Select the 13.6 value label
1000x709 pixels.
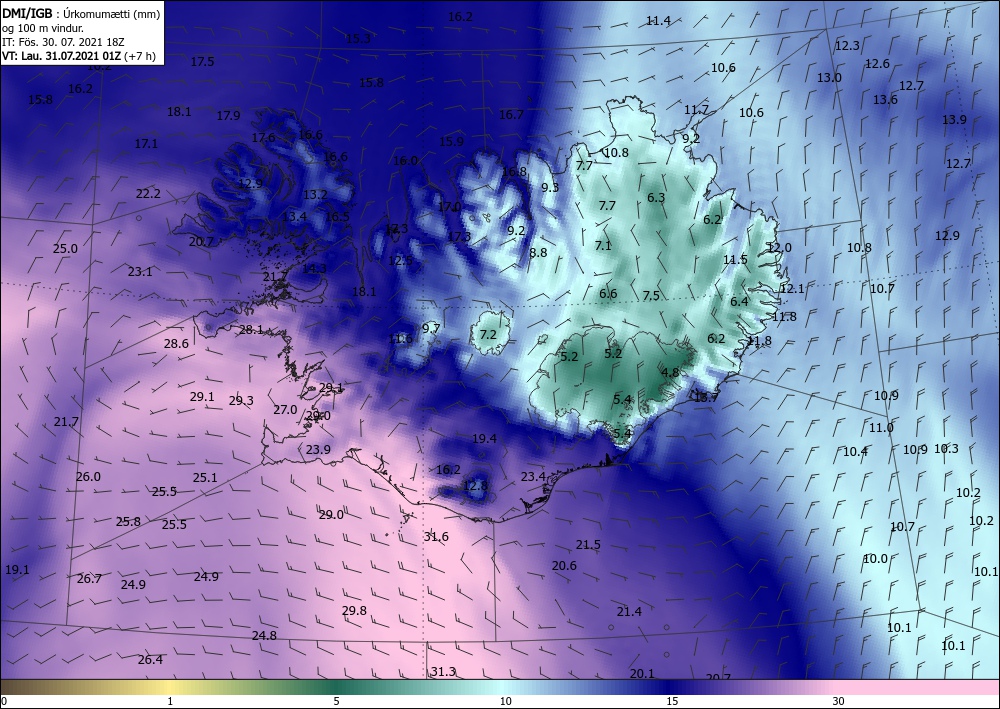tap(885, 99)
